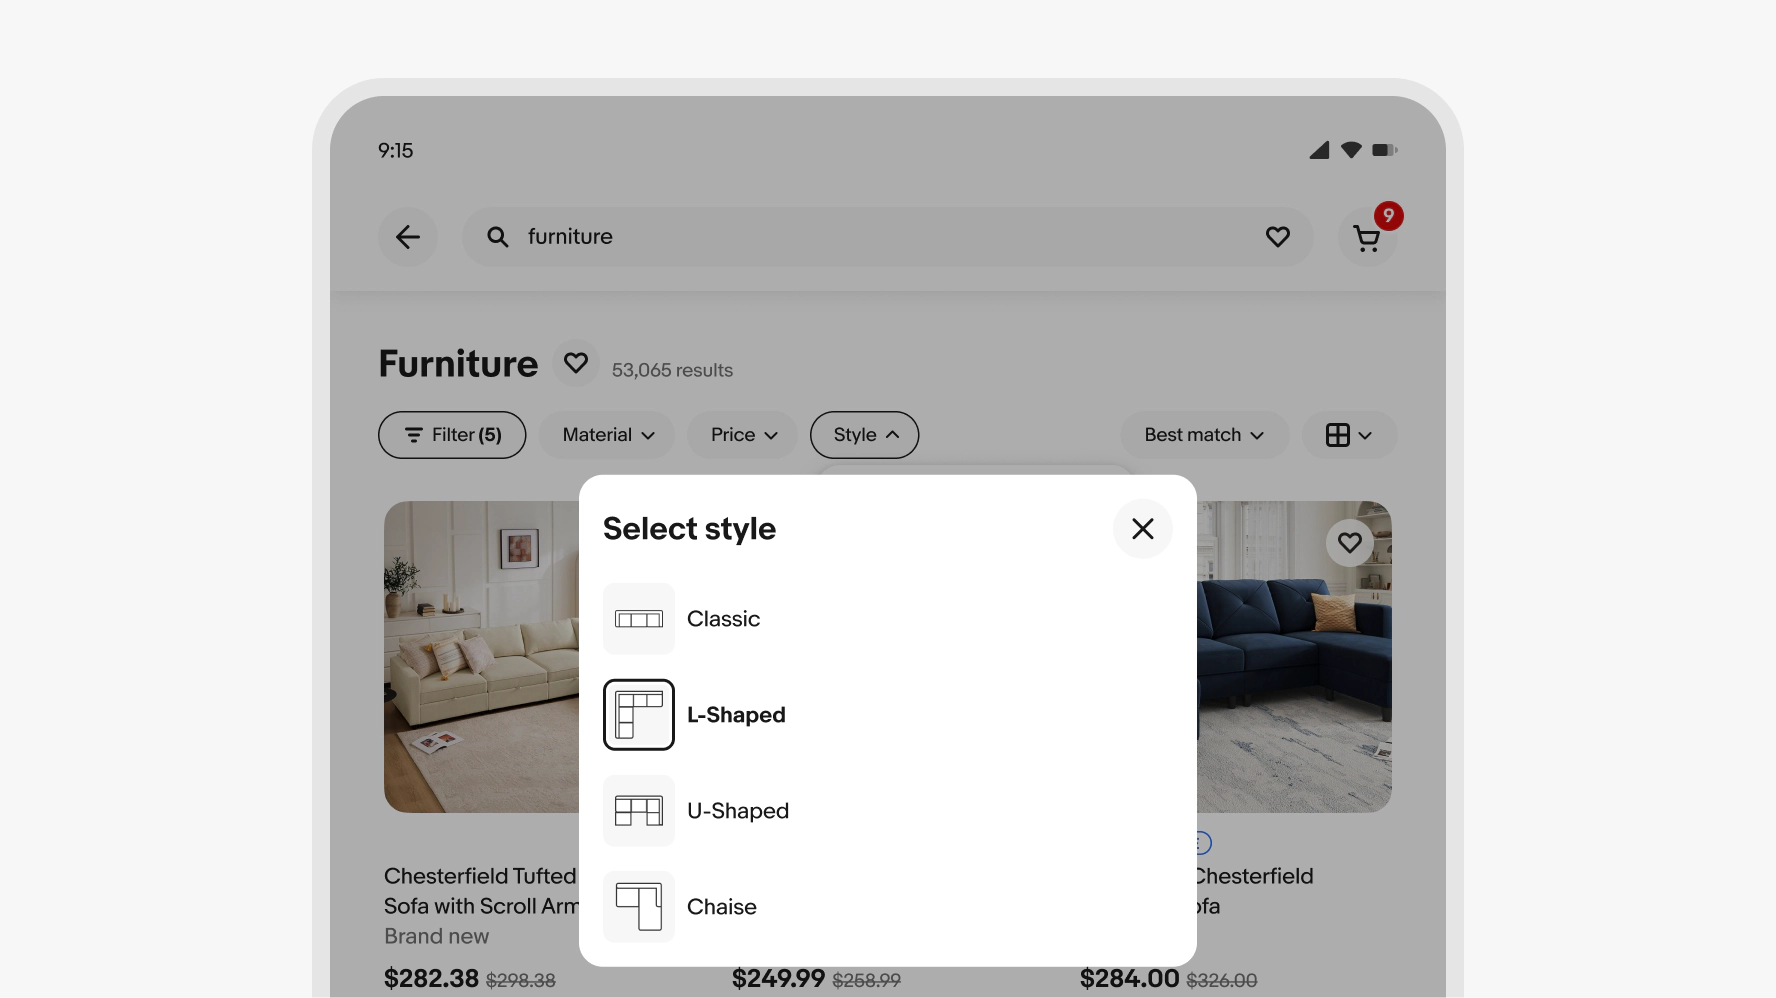Click the furniture search input field

tap(887, 237)
